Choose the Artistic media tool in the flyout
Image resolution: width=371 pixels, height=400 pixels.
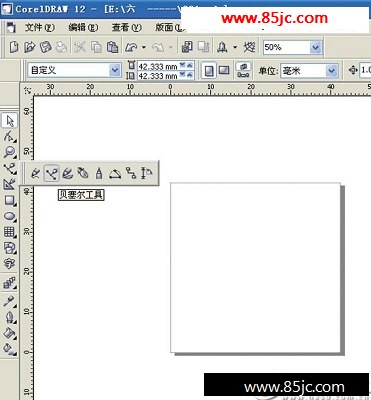(67, 173)
